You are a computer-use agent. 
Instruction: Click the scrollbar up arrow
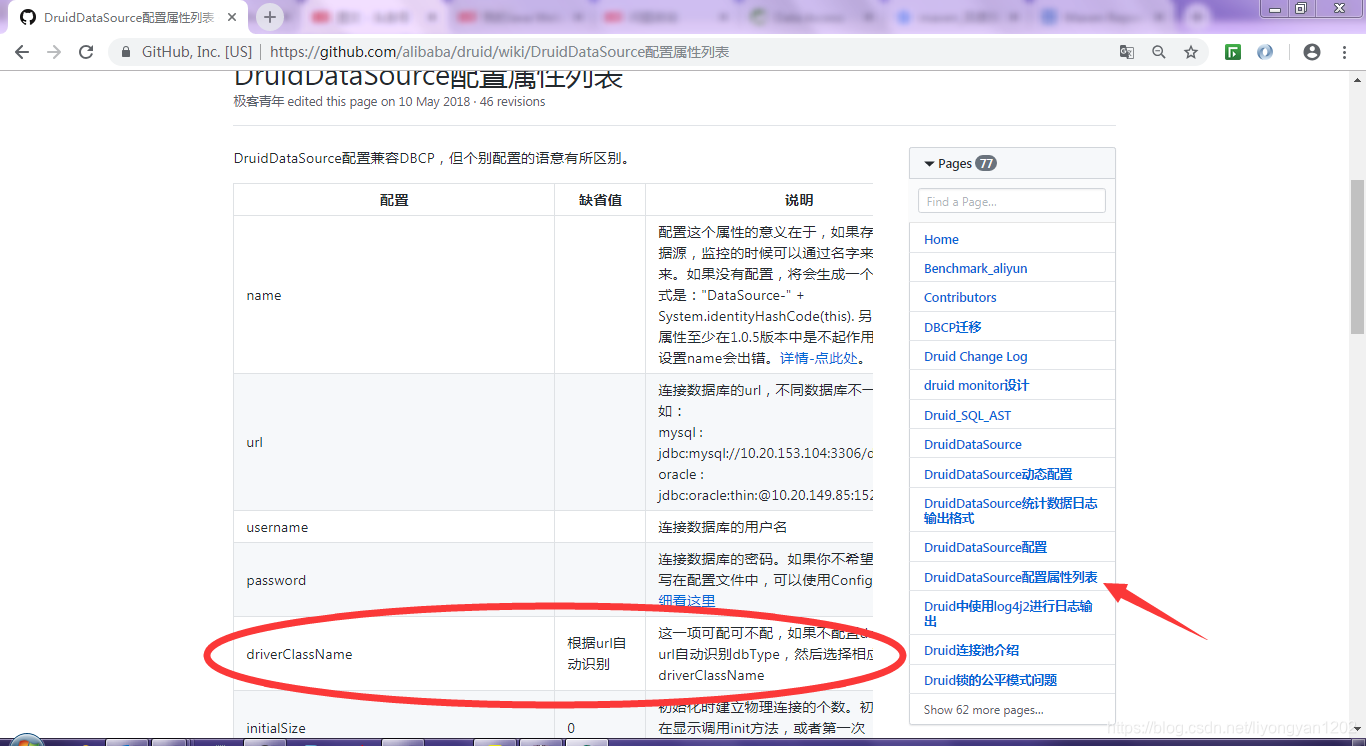coord(1357,80)
